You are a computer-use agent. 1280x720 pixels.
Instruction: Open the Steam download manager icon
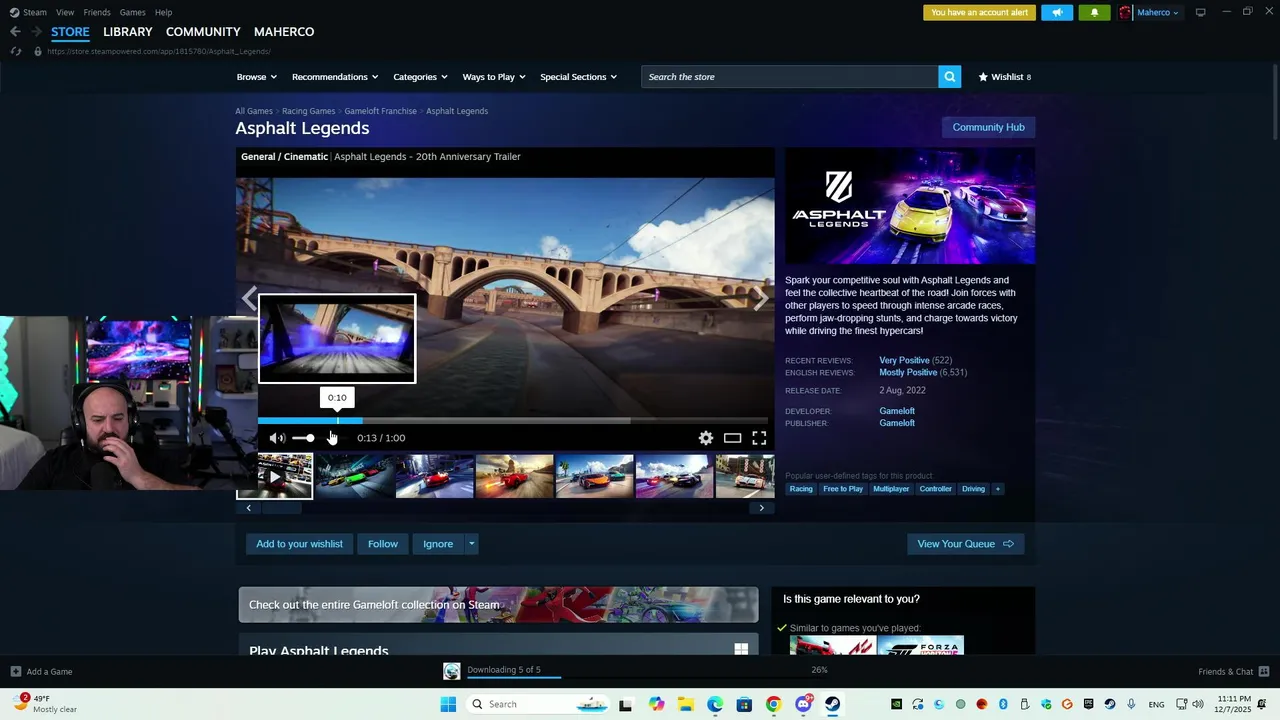pyautogui.click(x=452, y=671)
